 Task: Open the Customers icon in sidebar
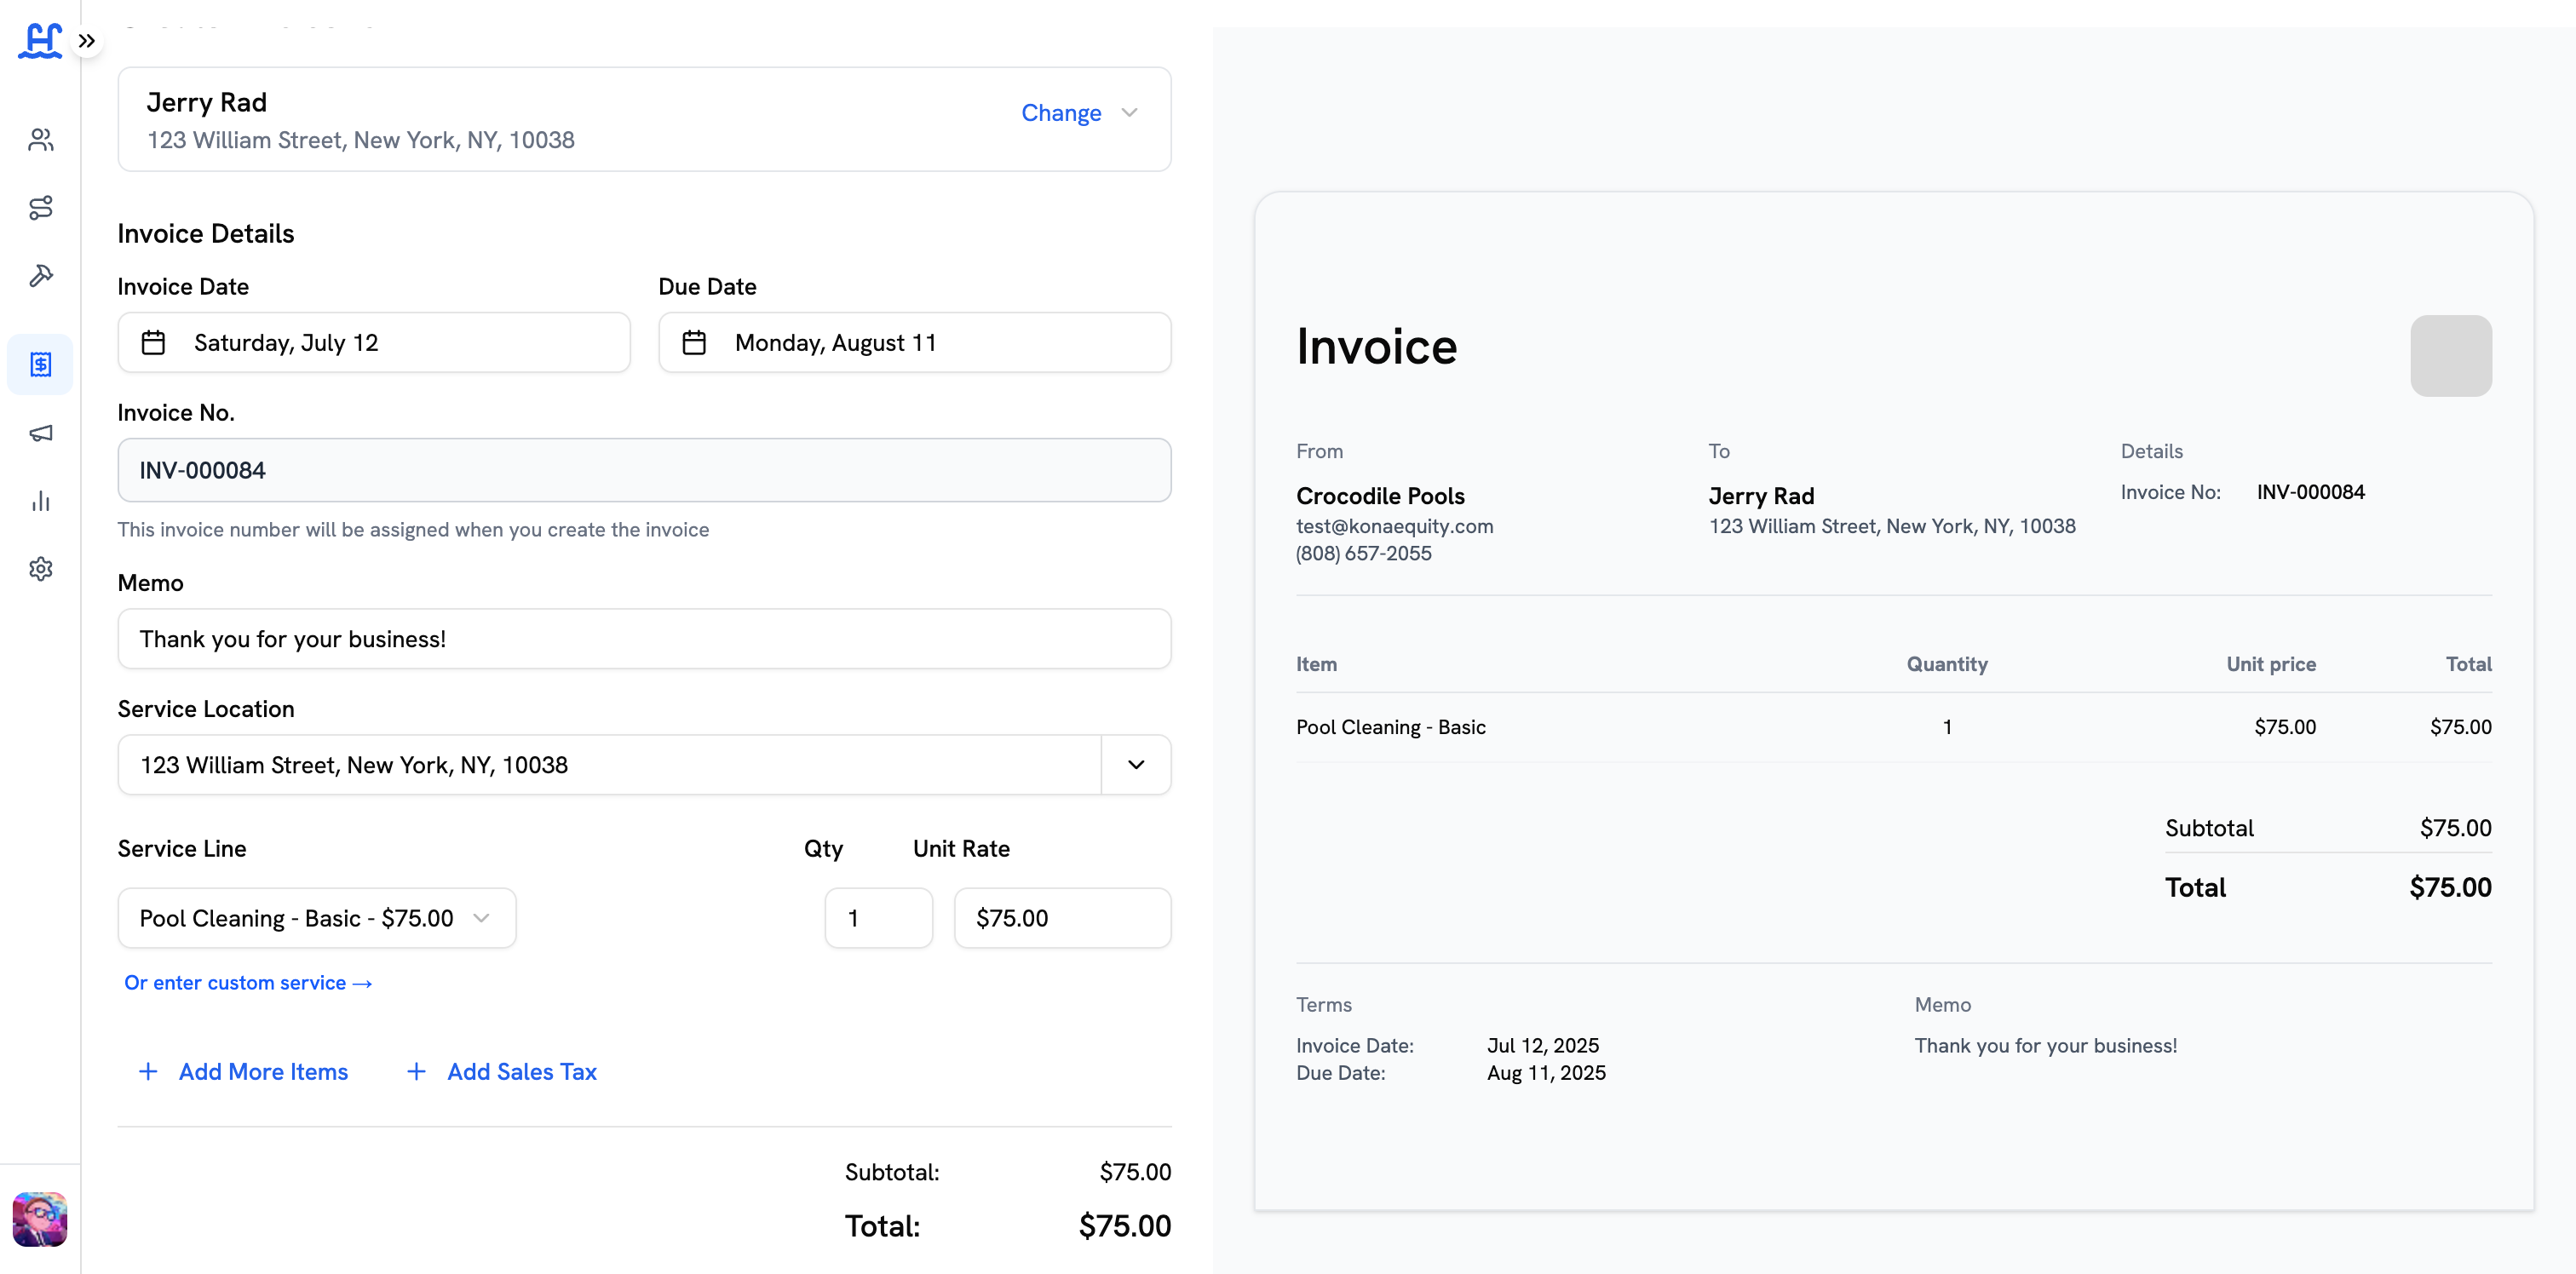pyautogui.click(x=40, y=140)
